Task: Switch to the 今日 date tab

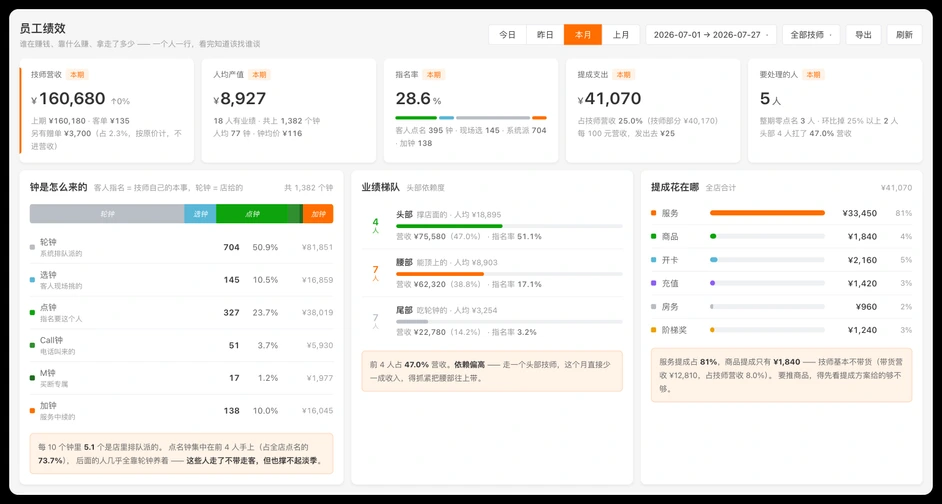Action: (508, 35)
